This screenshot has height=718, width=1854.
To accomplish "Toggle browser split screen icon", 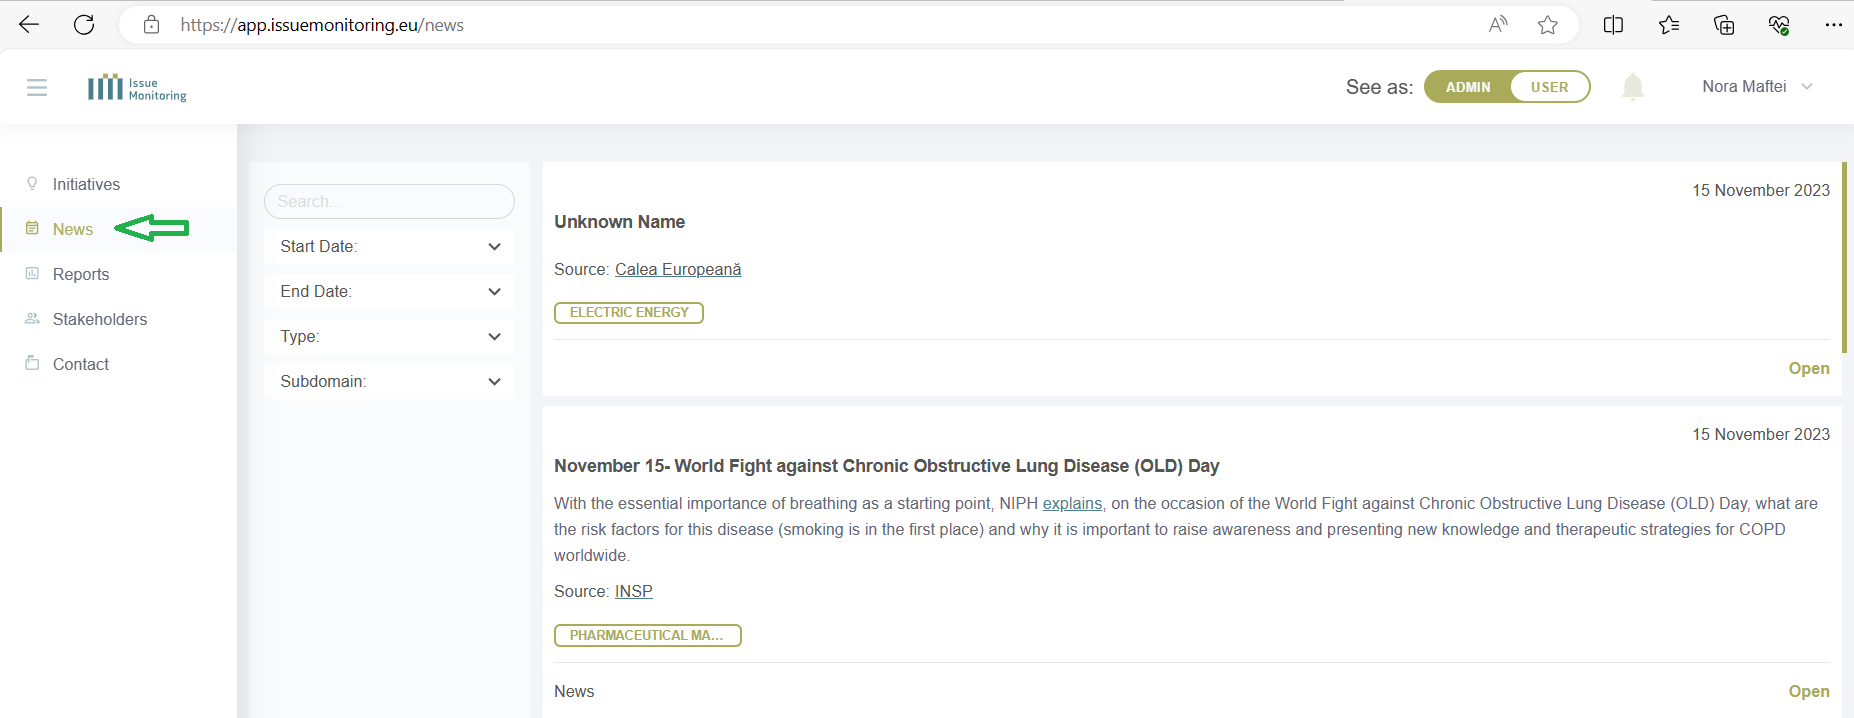I will point(1613,25).
